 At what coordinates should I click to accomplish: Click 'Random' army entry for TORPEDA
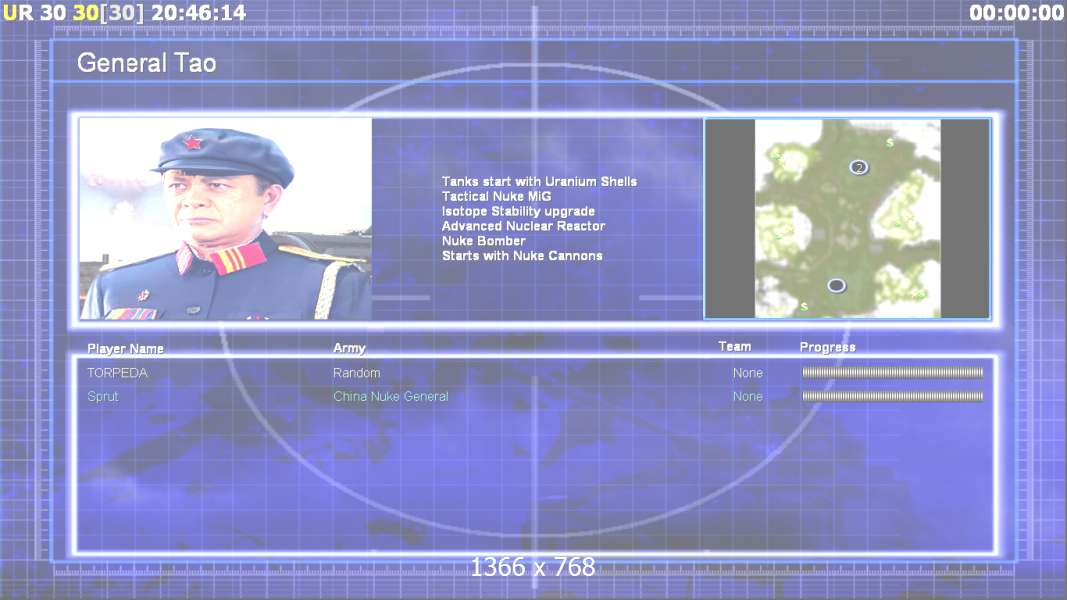pyautogui.click(x=357, y=373)
